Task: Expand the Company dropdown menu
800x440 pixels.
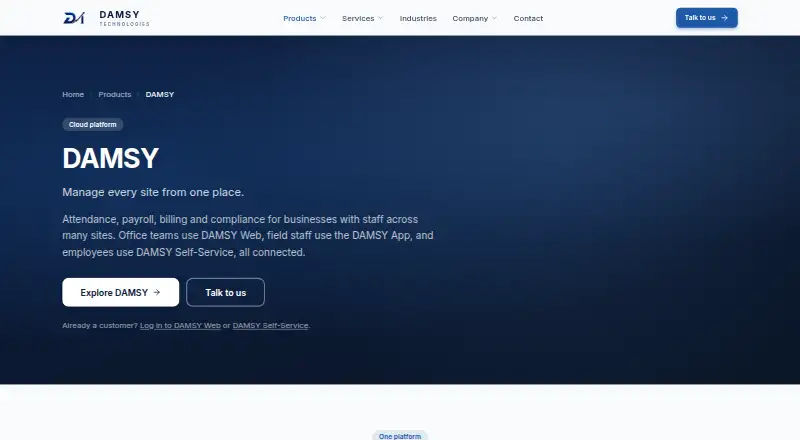Action: (x=474, y=18)
